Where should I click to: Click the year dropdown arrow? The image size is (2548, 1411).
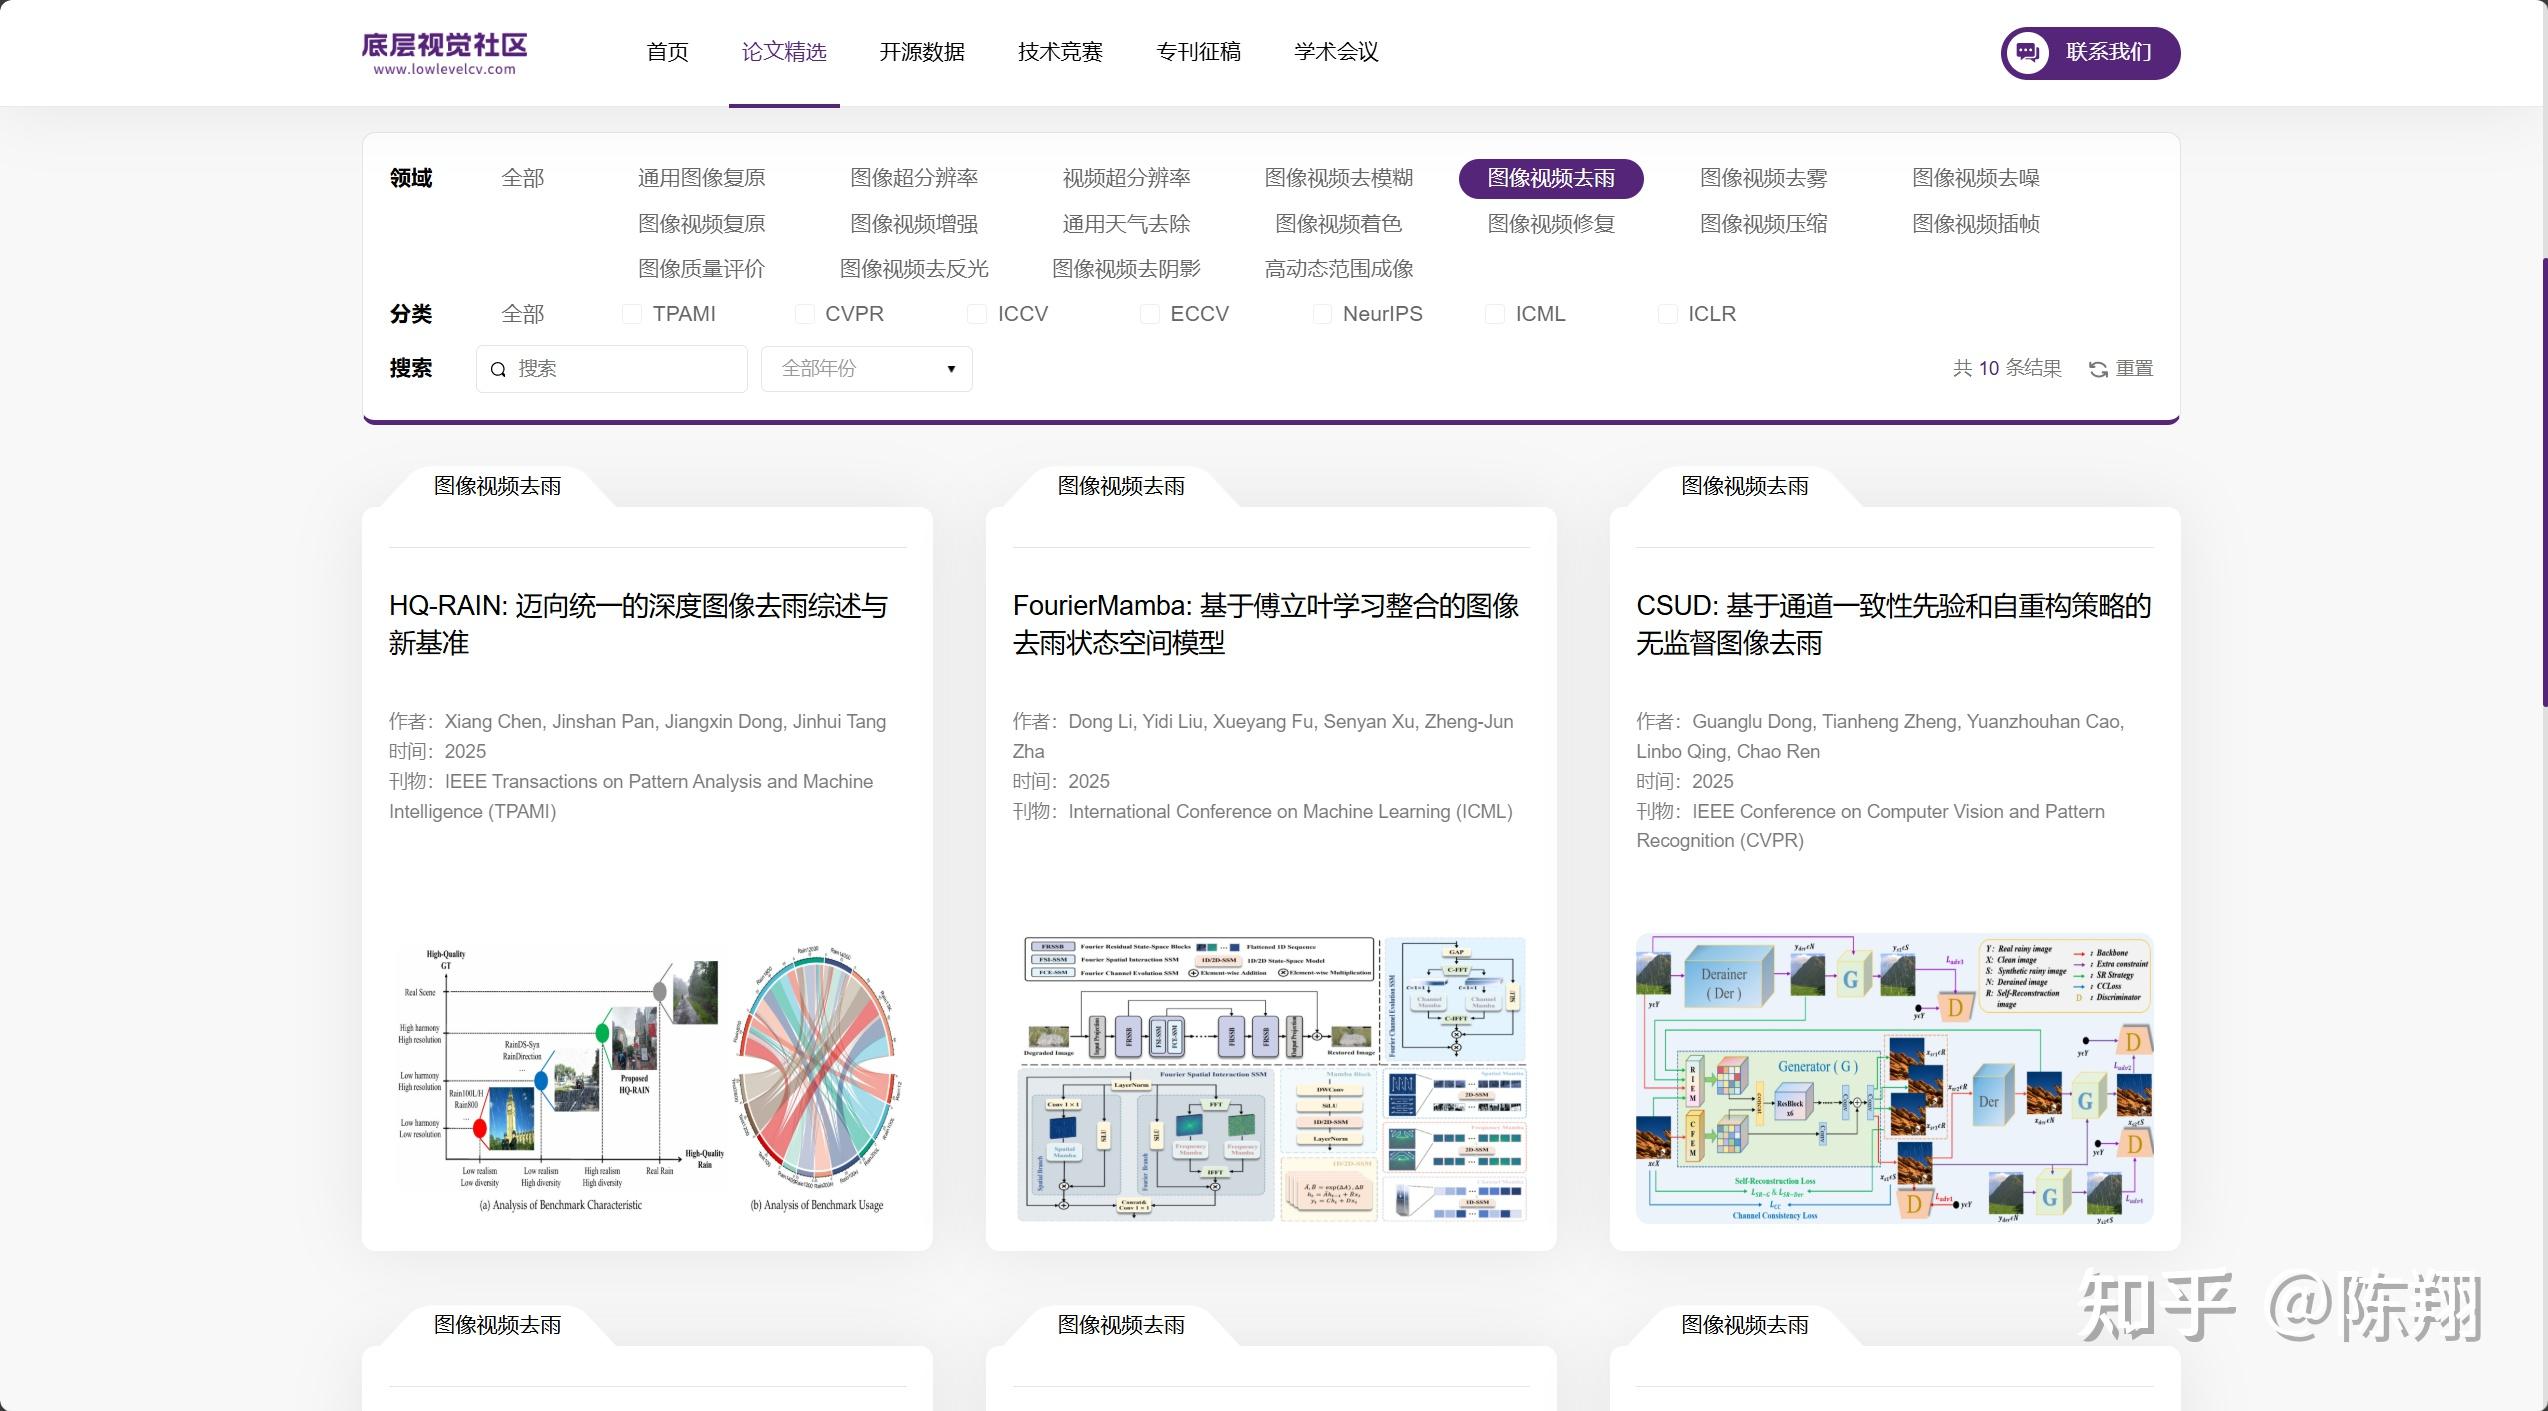pyautogui.click(x=951, y=369)
